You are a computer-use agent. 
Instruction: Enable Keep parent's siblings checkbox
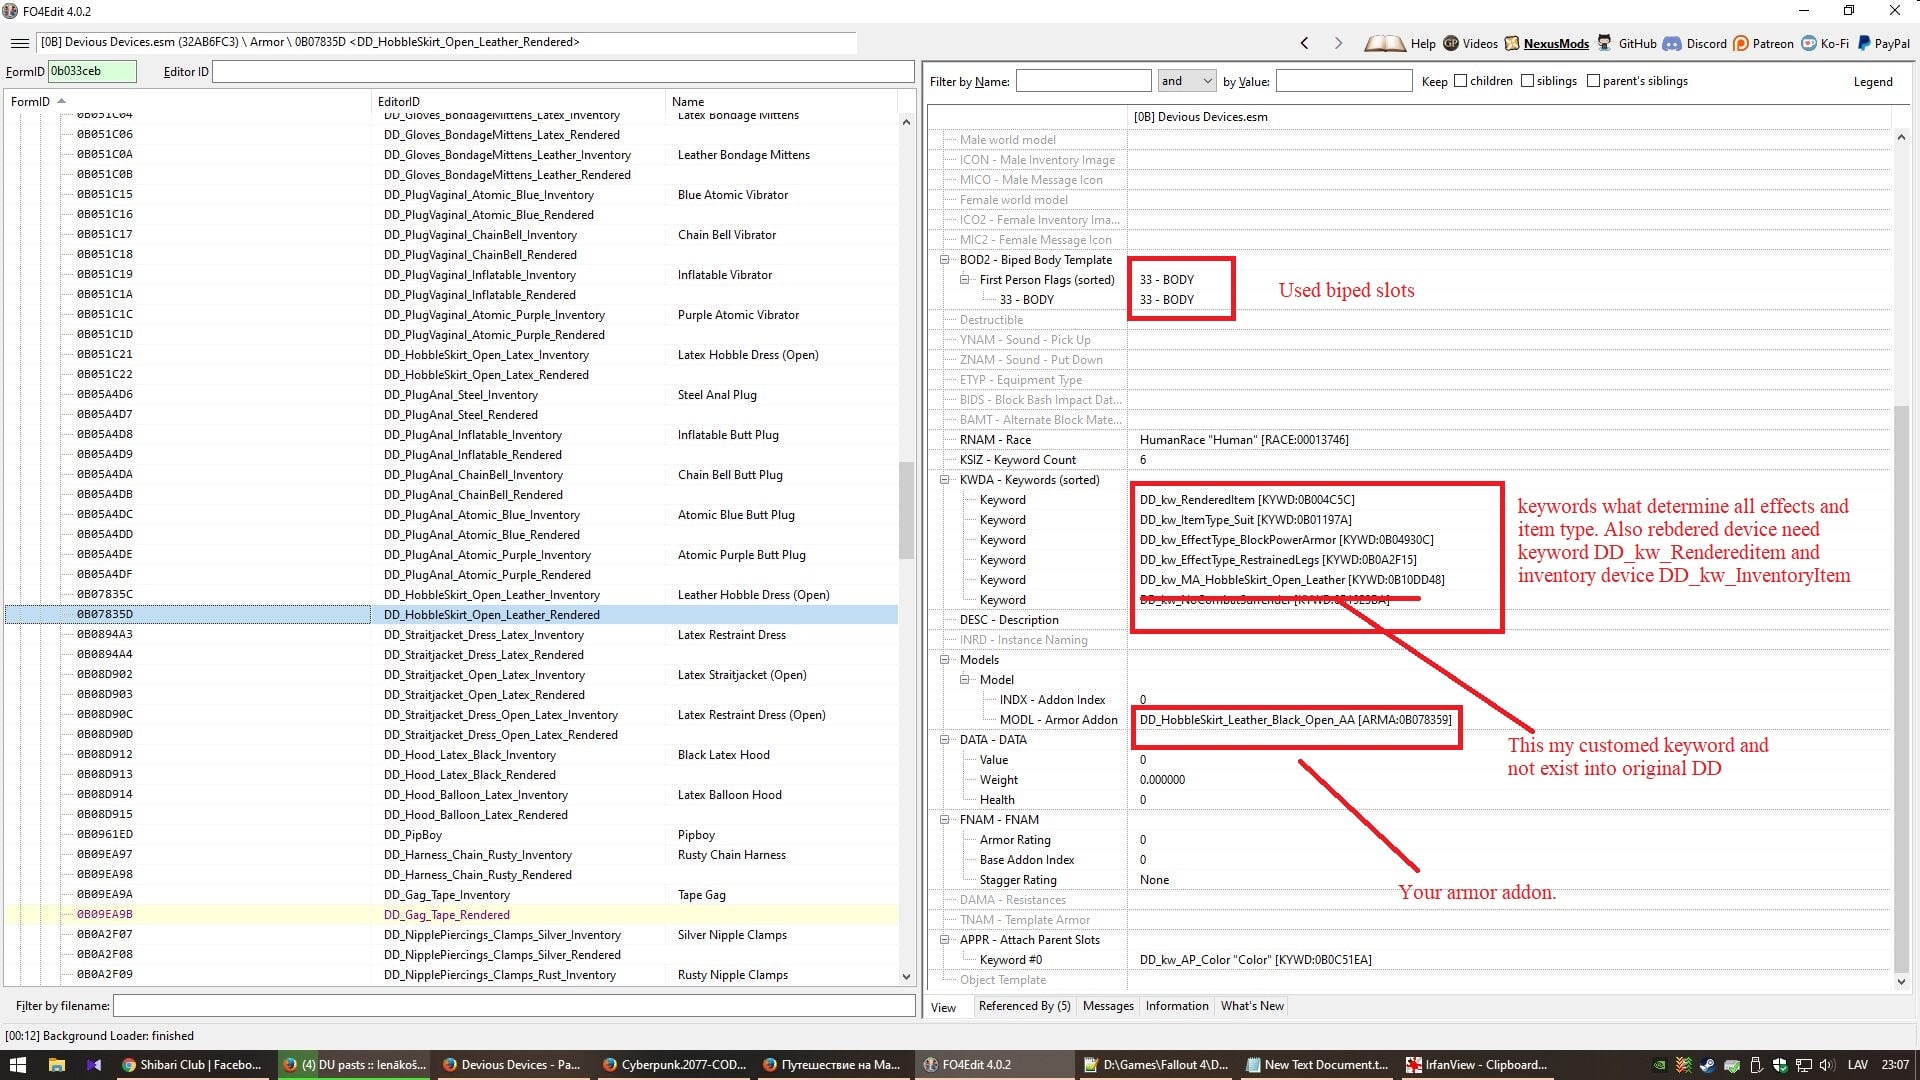pos(1593,81)
